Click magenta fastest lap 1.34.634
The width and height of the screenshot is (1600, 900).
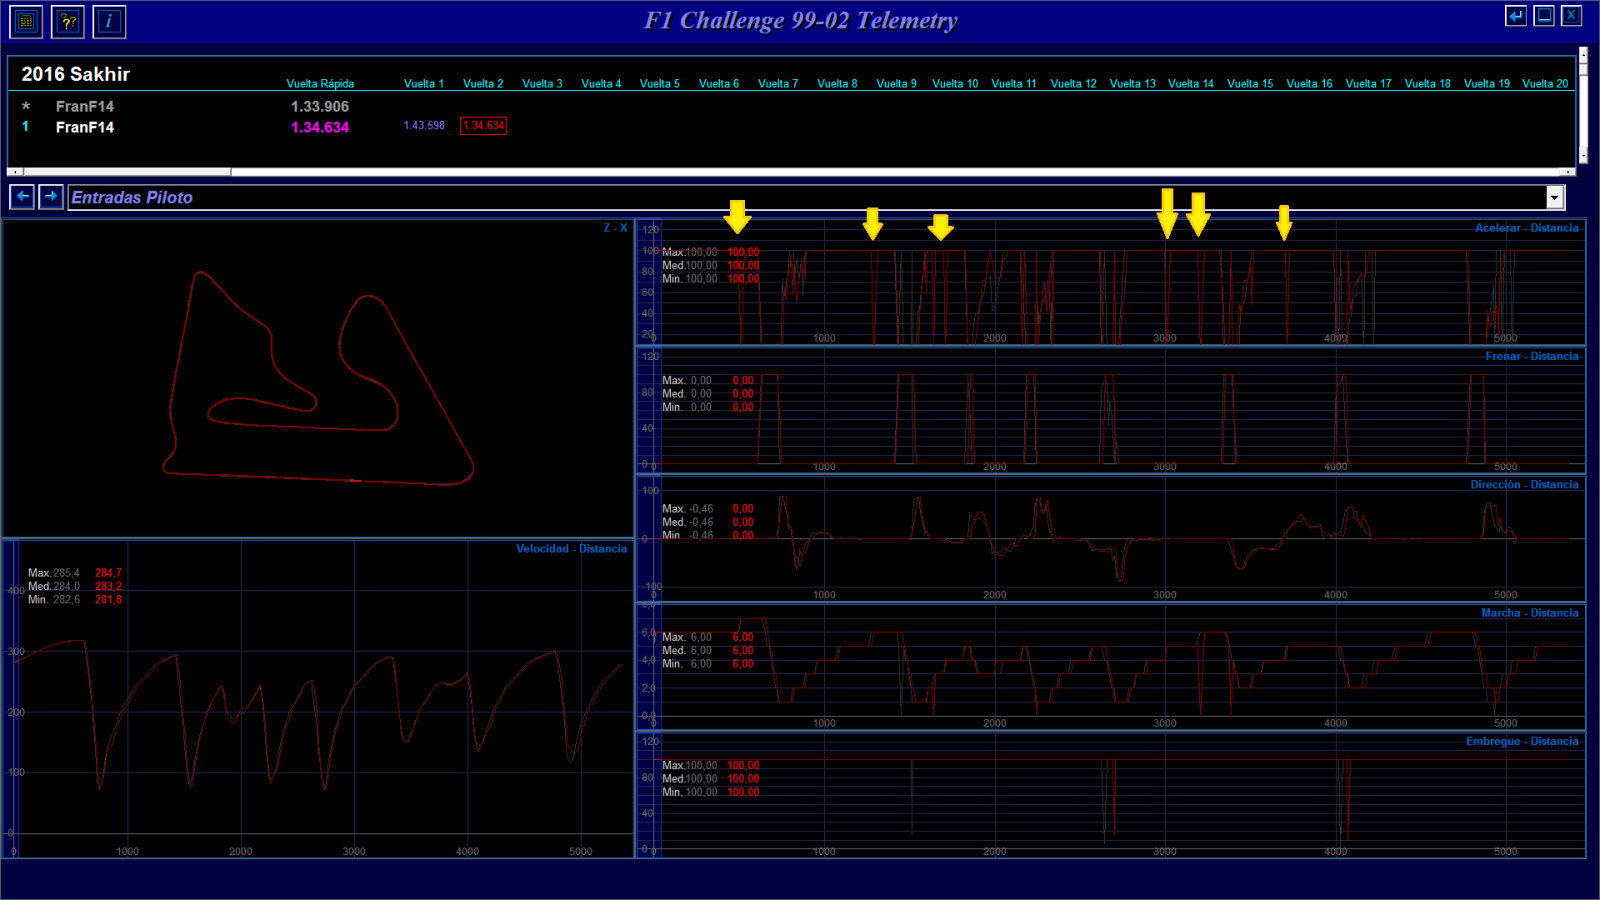tap(320, 127)
